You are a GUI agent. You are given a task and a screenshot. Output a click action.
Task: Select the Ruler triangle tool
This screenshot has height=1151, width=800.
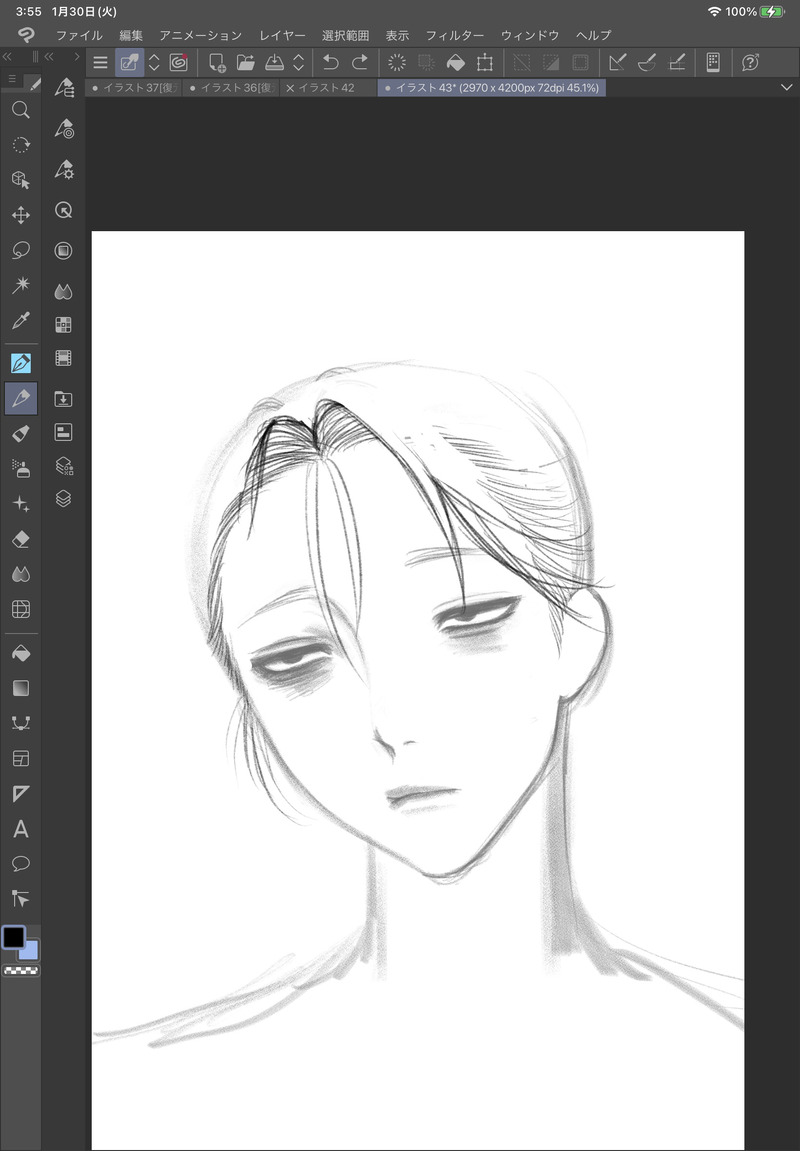pos(21,794)
